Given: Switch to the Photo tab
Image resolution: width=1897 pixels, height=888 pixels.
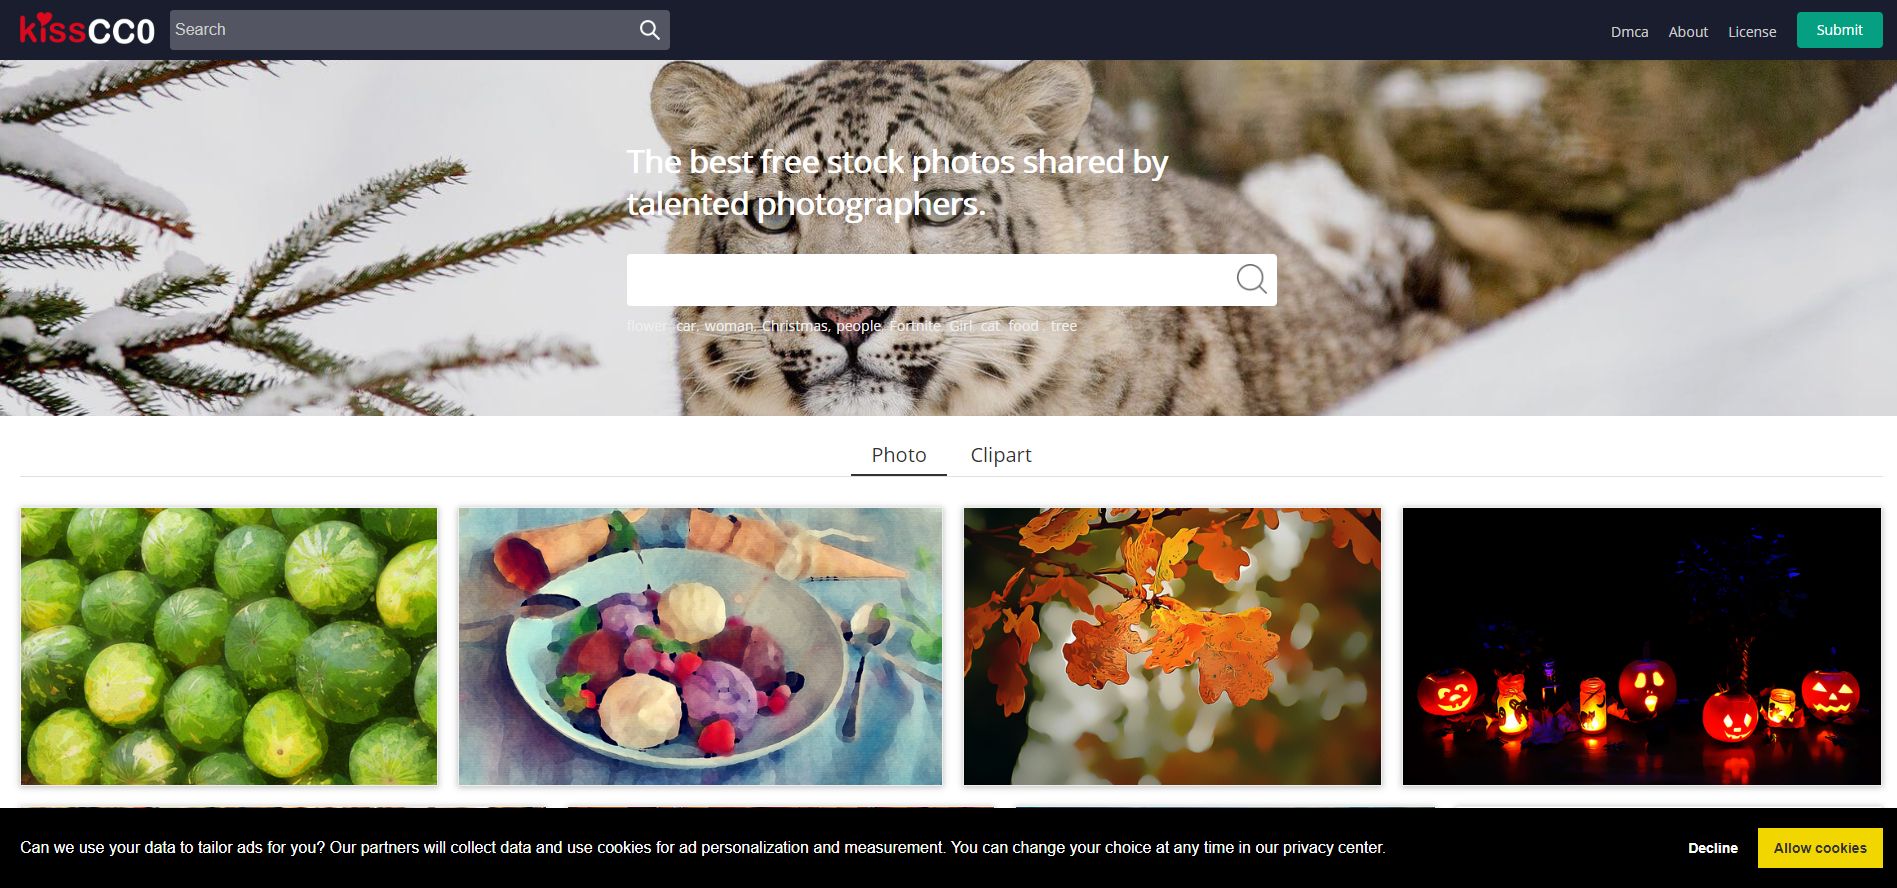Looking at the screenshot, I should coord(899,455).
